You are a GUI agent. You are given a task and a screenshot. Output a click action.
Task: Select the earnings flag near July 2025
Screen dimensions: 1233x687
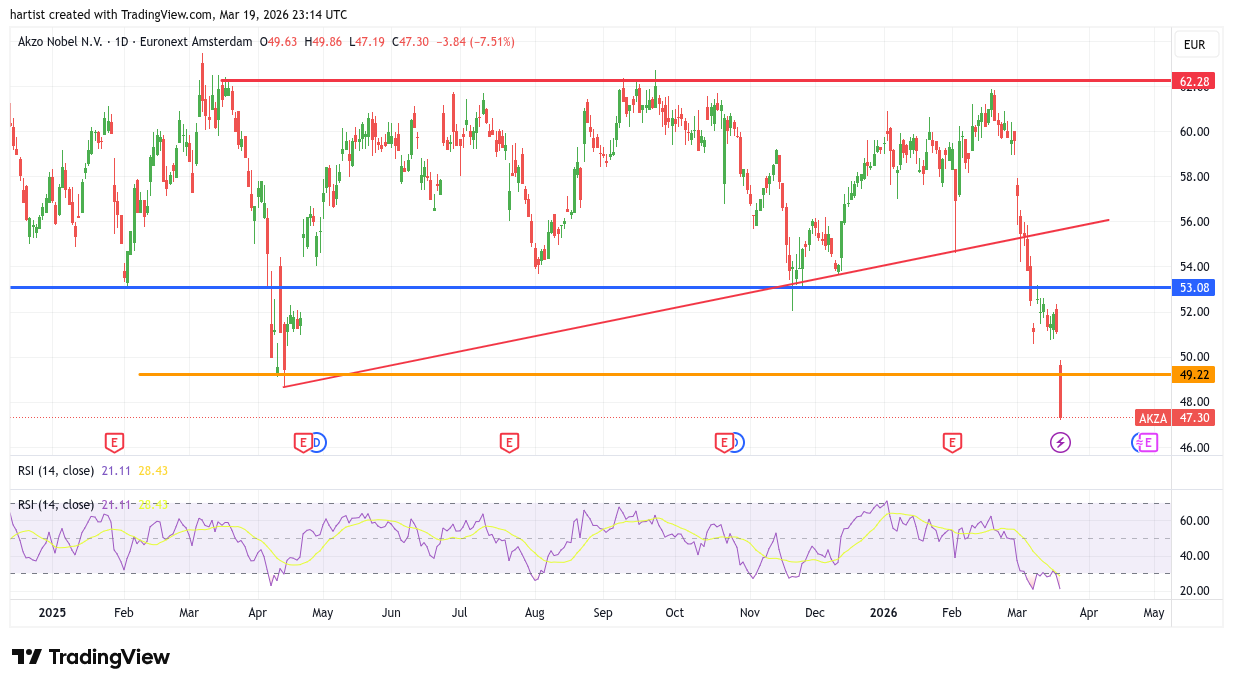(x=509, y=442)
